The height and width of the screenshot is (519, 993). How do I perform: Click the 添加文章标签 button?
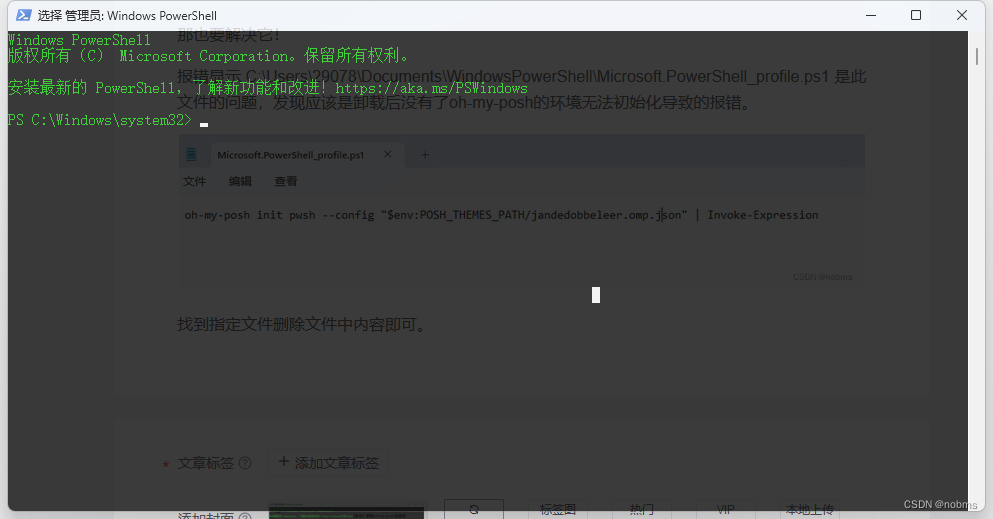pos(328,463)
